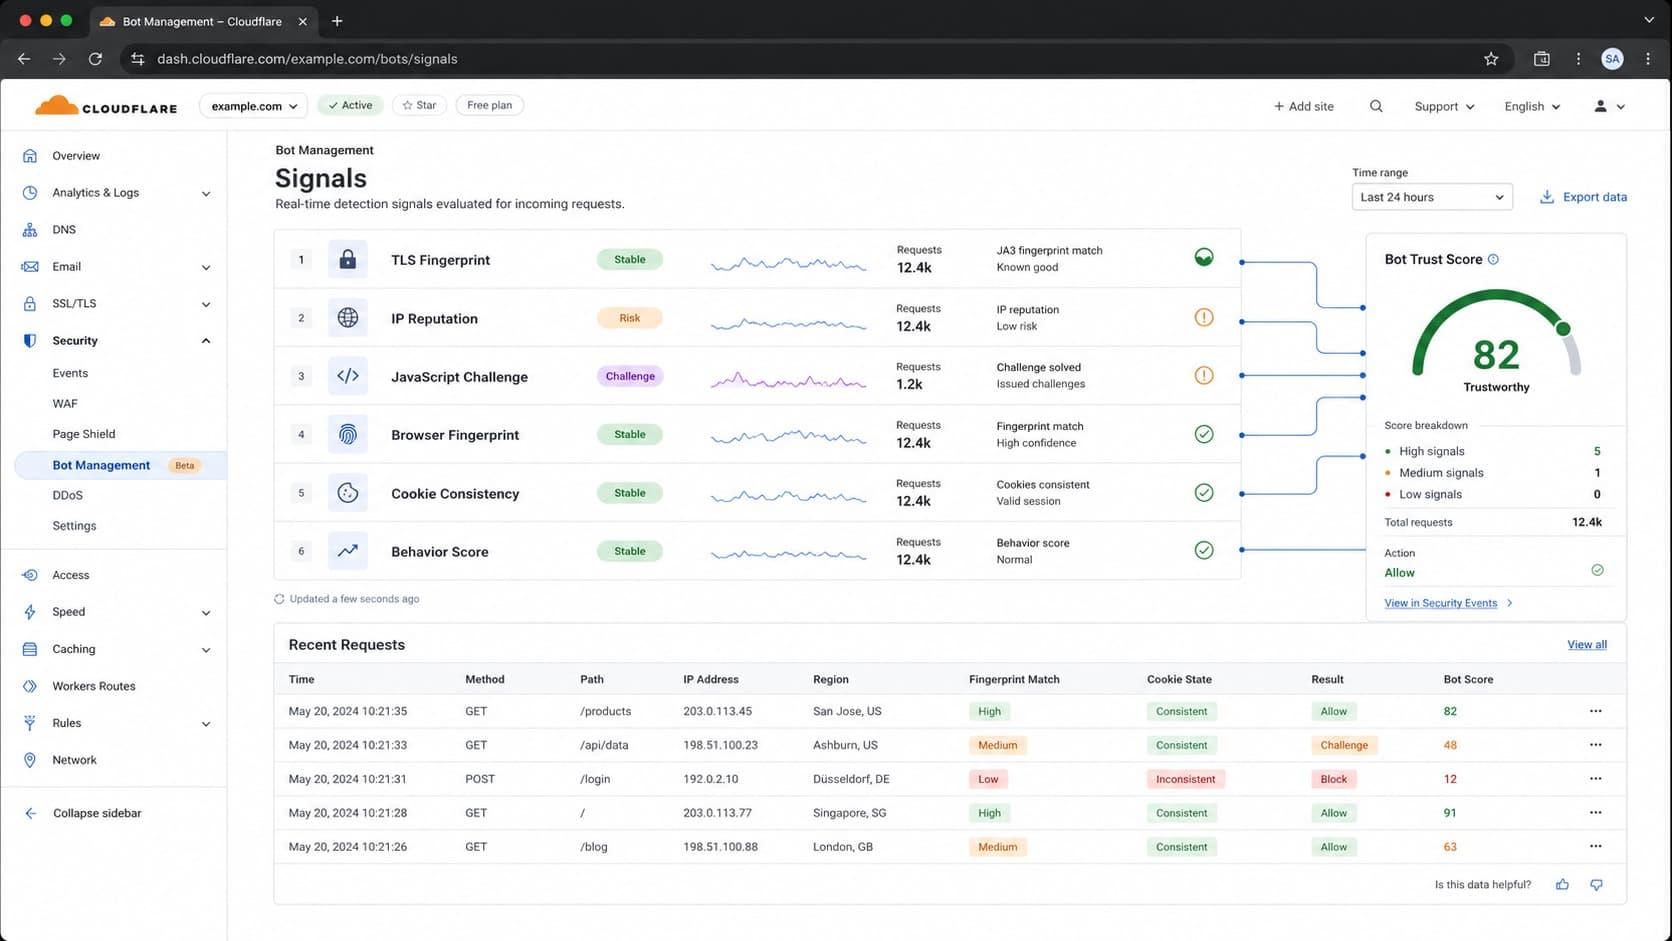1672x941 pixels.
Task: Click the IP Reputation globe icon
Action: 347,318
